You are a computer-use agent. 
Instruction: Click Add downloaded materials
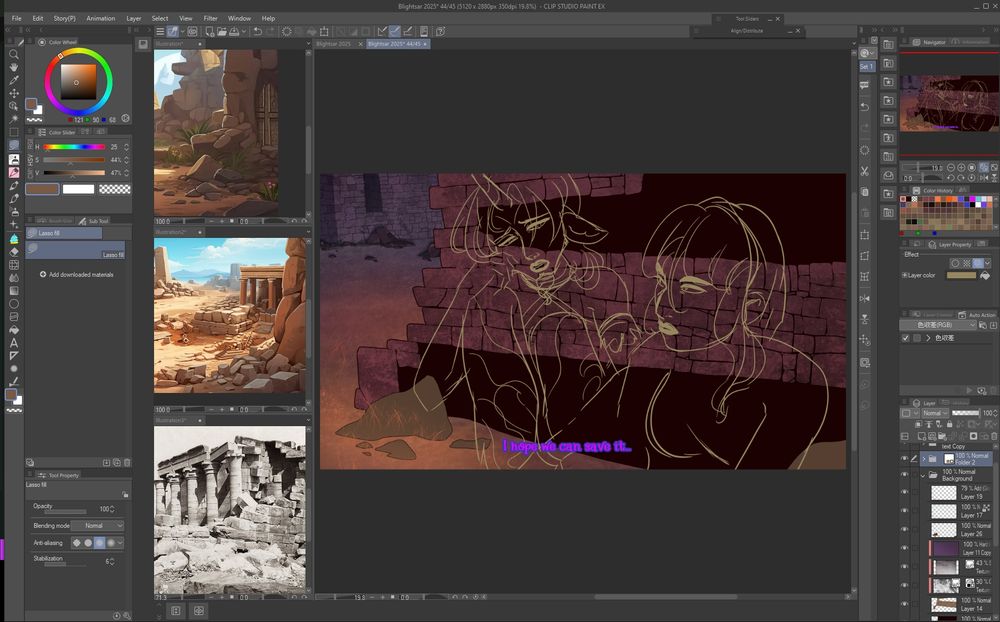pyautogui.click(x=80, y=274)
